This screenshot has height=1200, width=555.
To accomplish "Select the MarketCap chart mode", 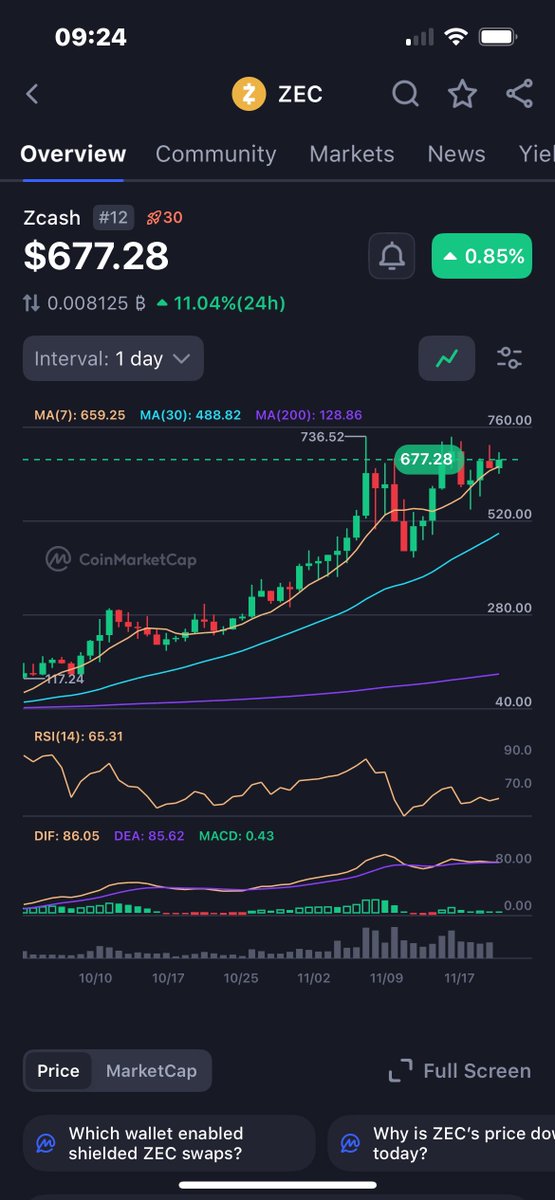I will pos(151,1071).
